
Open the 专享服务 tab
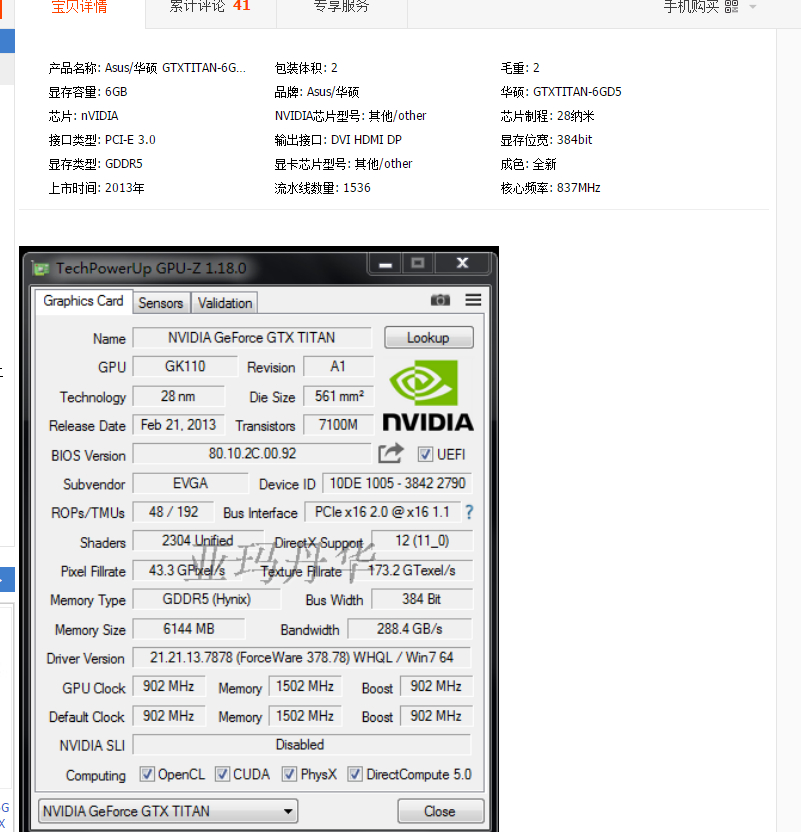click(341, 6)
